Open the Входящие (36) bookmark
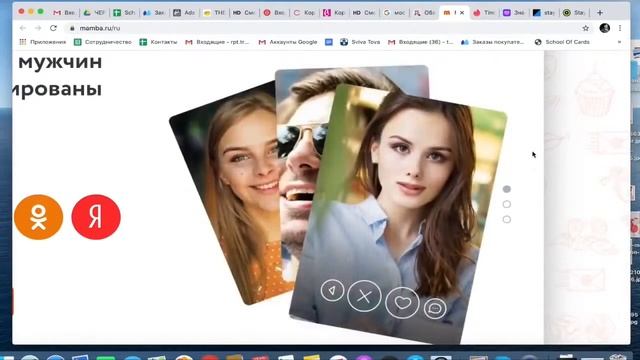640x360 pixels. [421, 42]
